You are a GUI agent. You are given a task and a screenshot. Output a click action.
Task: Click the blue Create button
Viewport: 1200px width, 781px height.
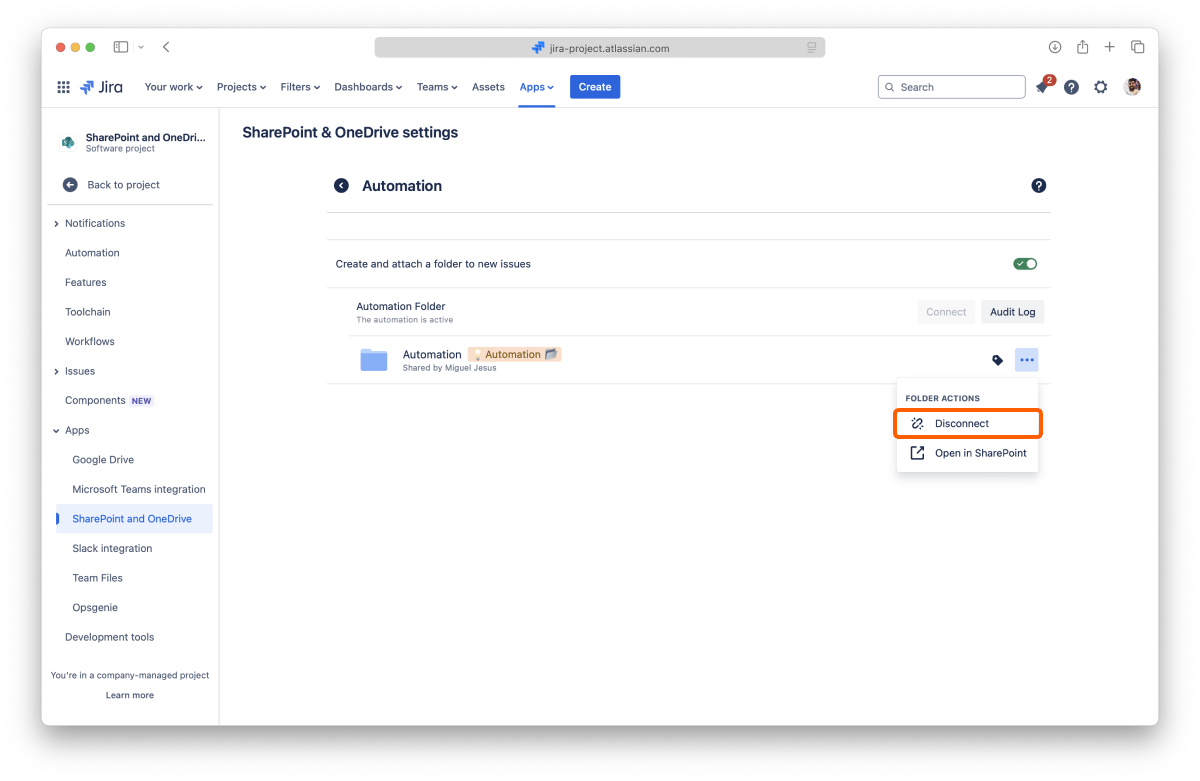click(x=595, y=87)
